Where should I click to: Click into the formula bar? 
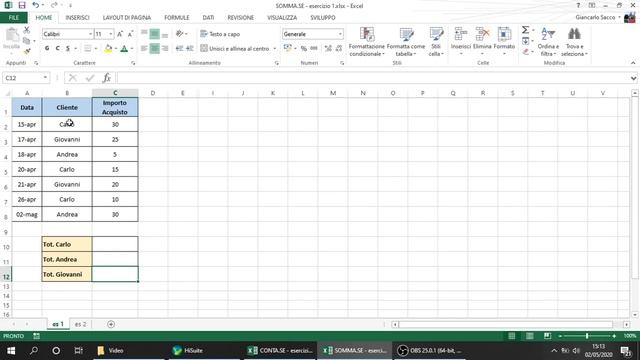pyautogui.click(x=372, y=78)
